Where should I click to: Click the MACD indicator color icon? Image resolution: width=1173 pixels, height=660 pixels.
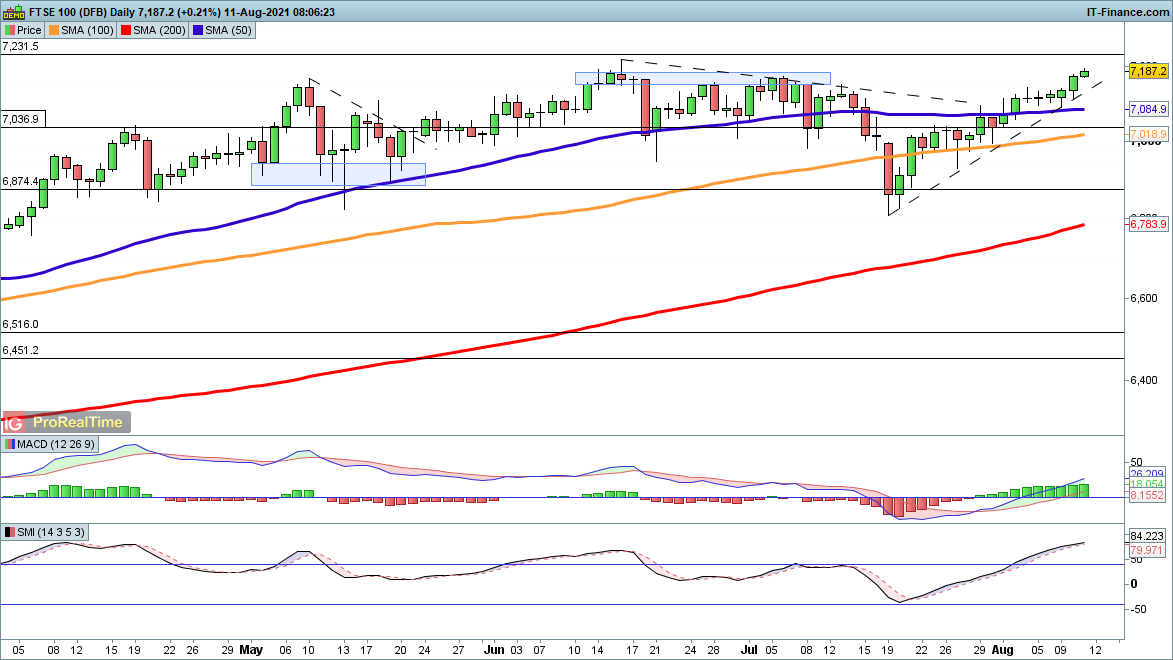(11, 444)
